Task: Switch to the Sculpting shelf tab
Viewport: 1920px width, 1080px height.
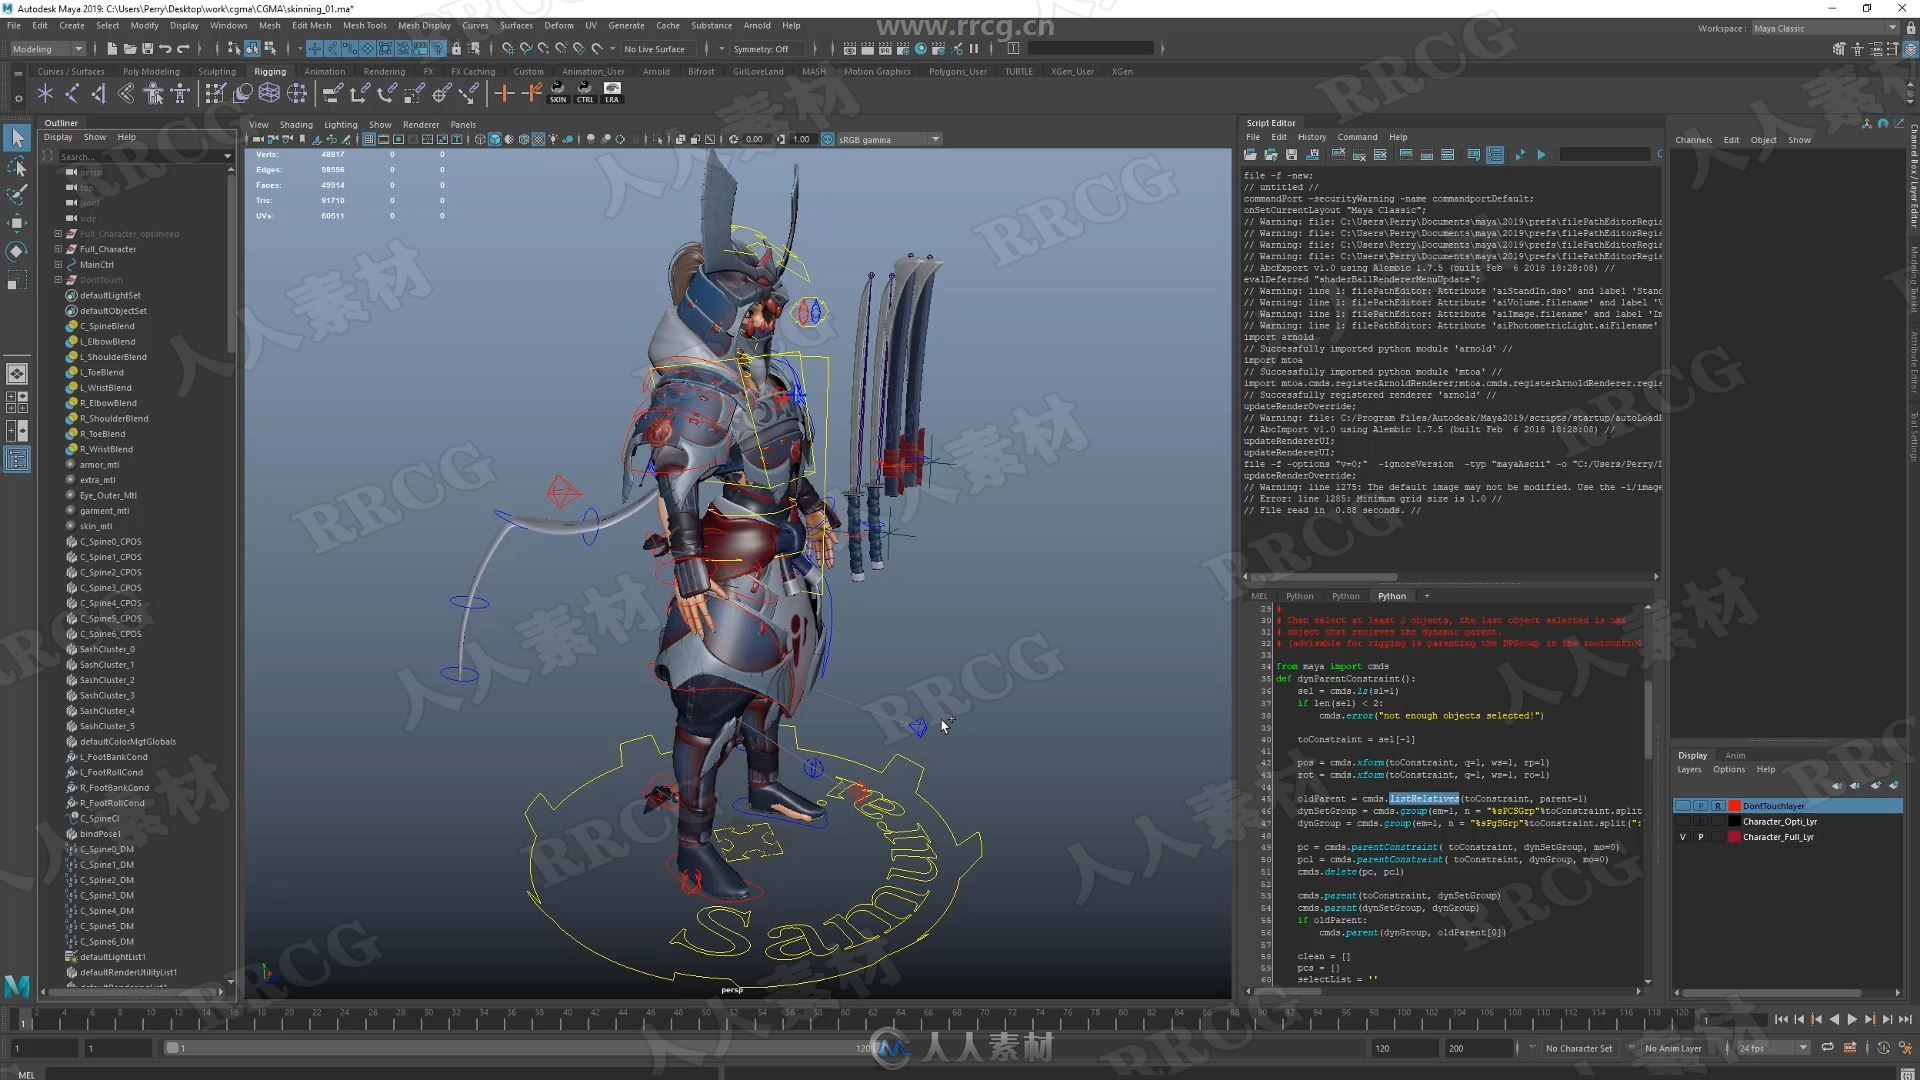Action: point(216,71)
